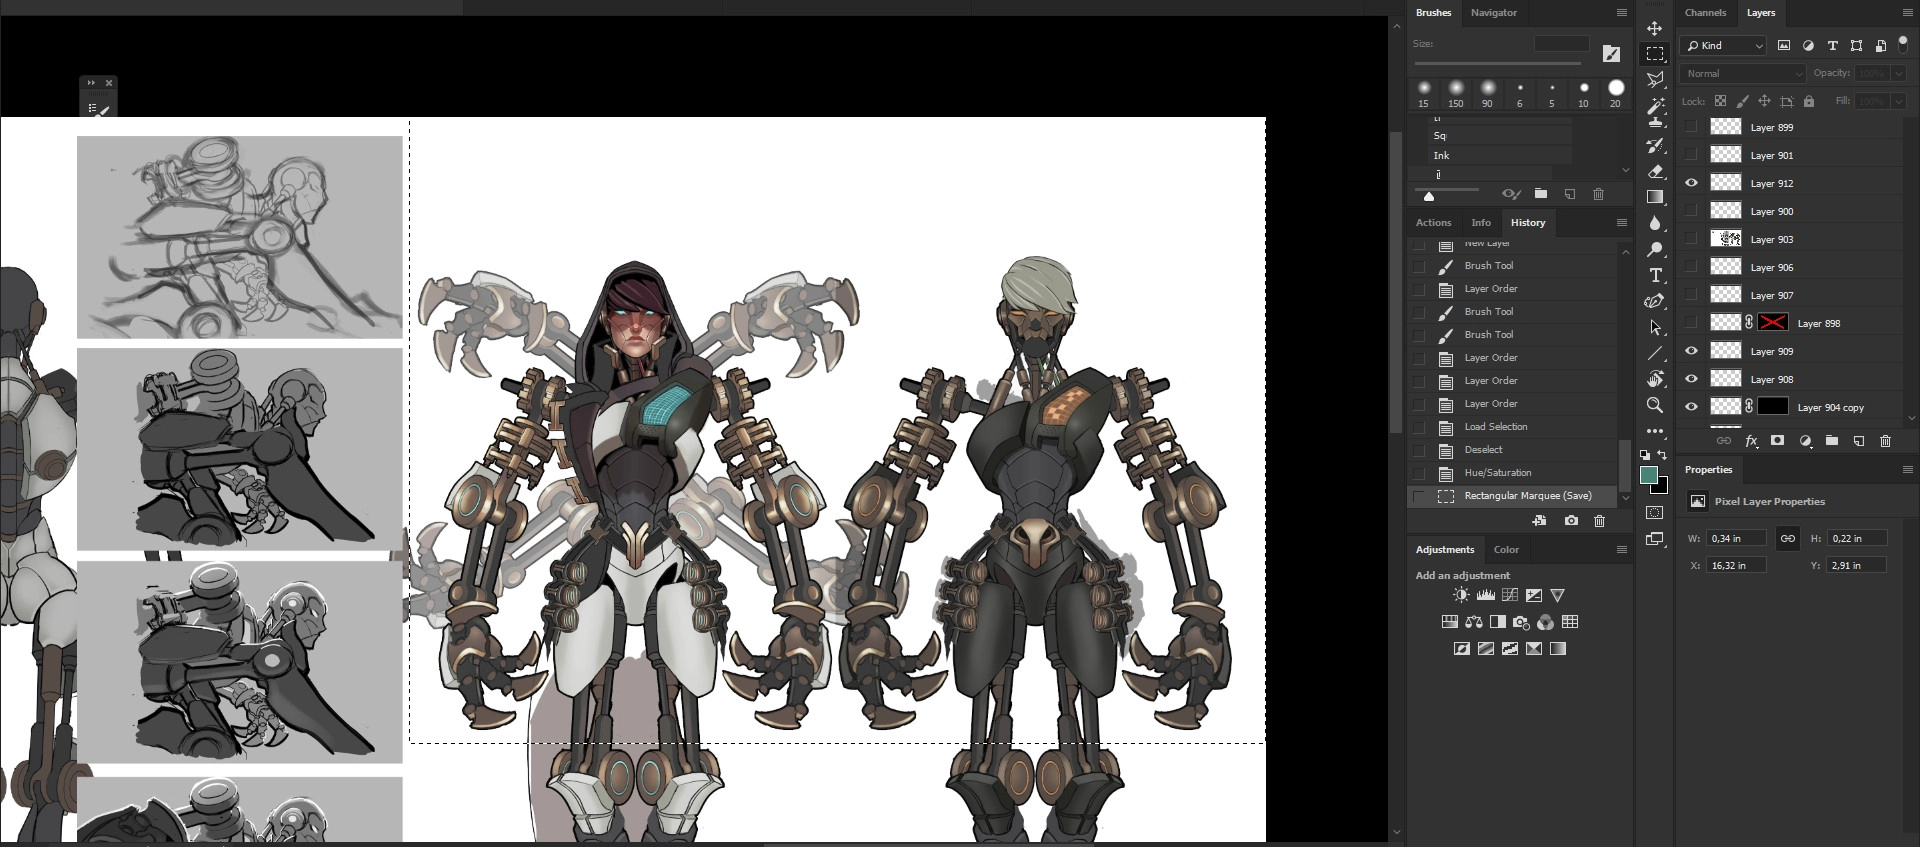Select the Eraser tool
The height and width of the screenshot is (847, 1920).
click(1655, 171)
